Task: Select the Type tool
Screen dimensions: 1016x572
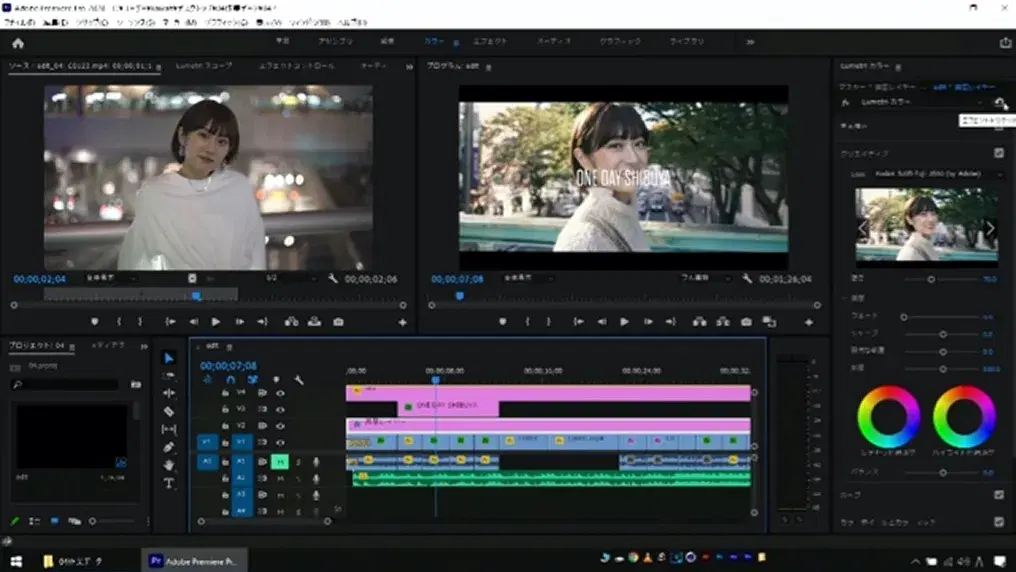Action: click(x=168, y=483)
